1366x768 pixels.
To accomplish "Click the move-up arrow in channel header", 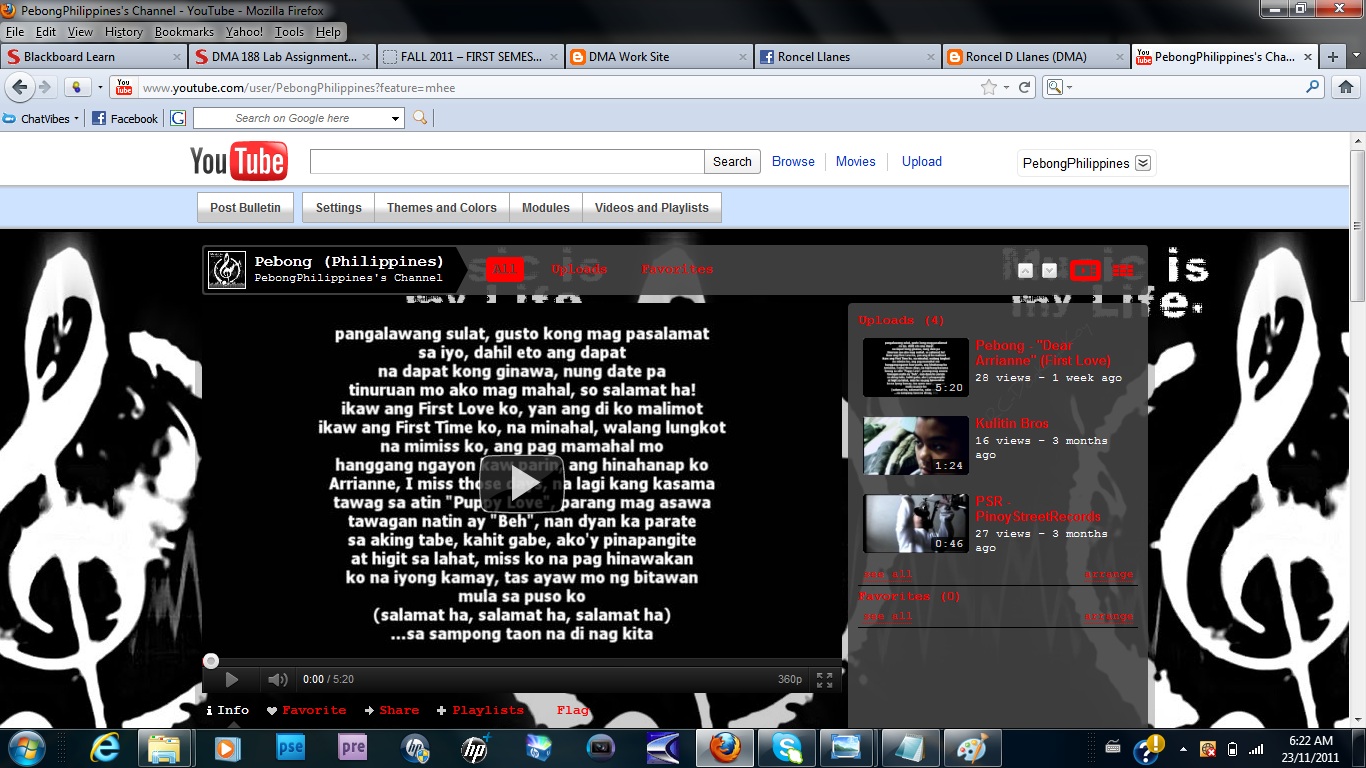I will point(1025,270).
